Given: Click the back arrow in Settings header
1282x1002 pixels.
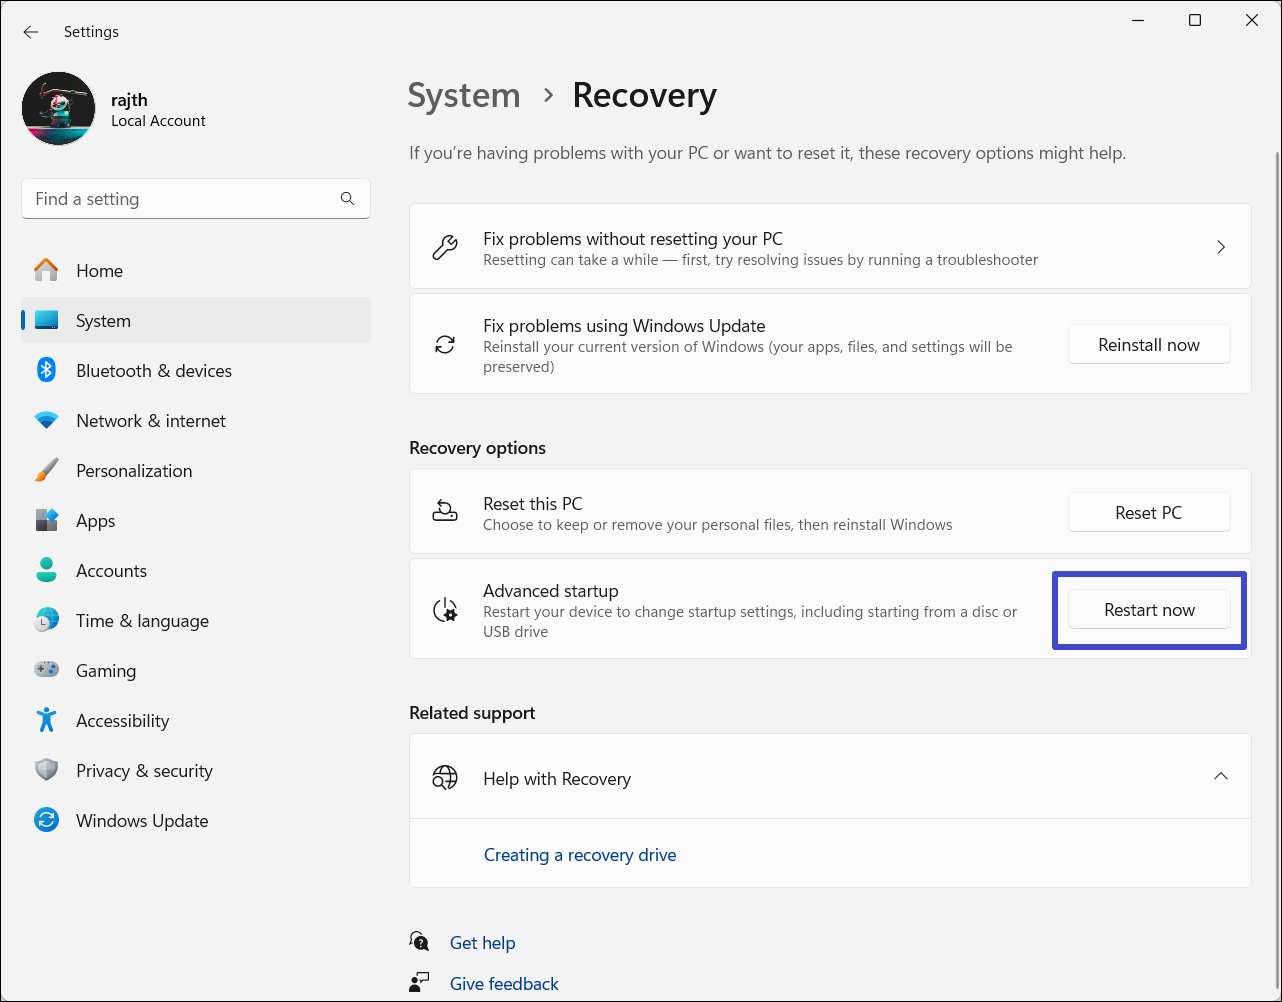Looking at the screenshot, I should click(x=31, y=32).
